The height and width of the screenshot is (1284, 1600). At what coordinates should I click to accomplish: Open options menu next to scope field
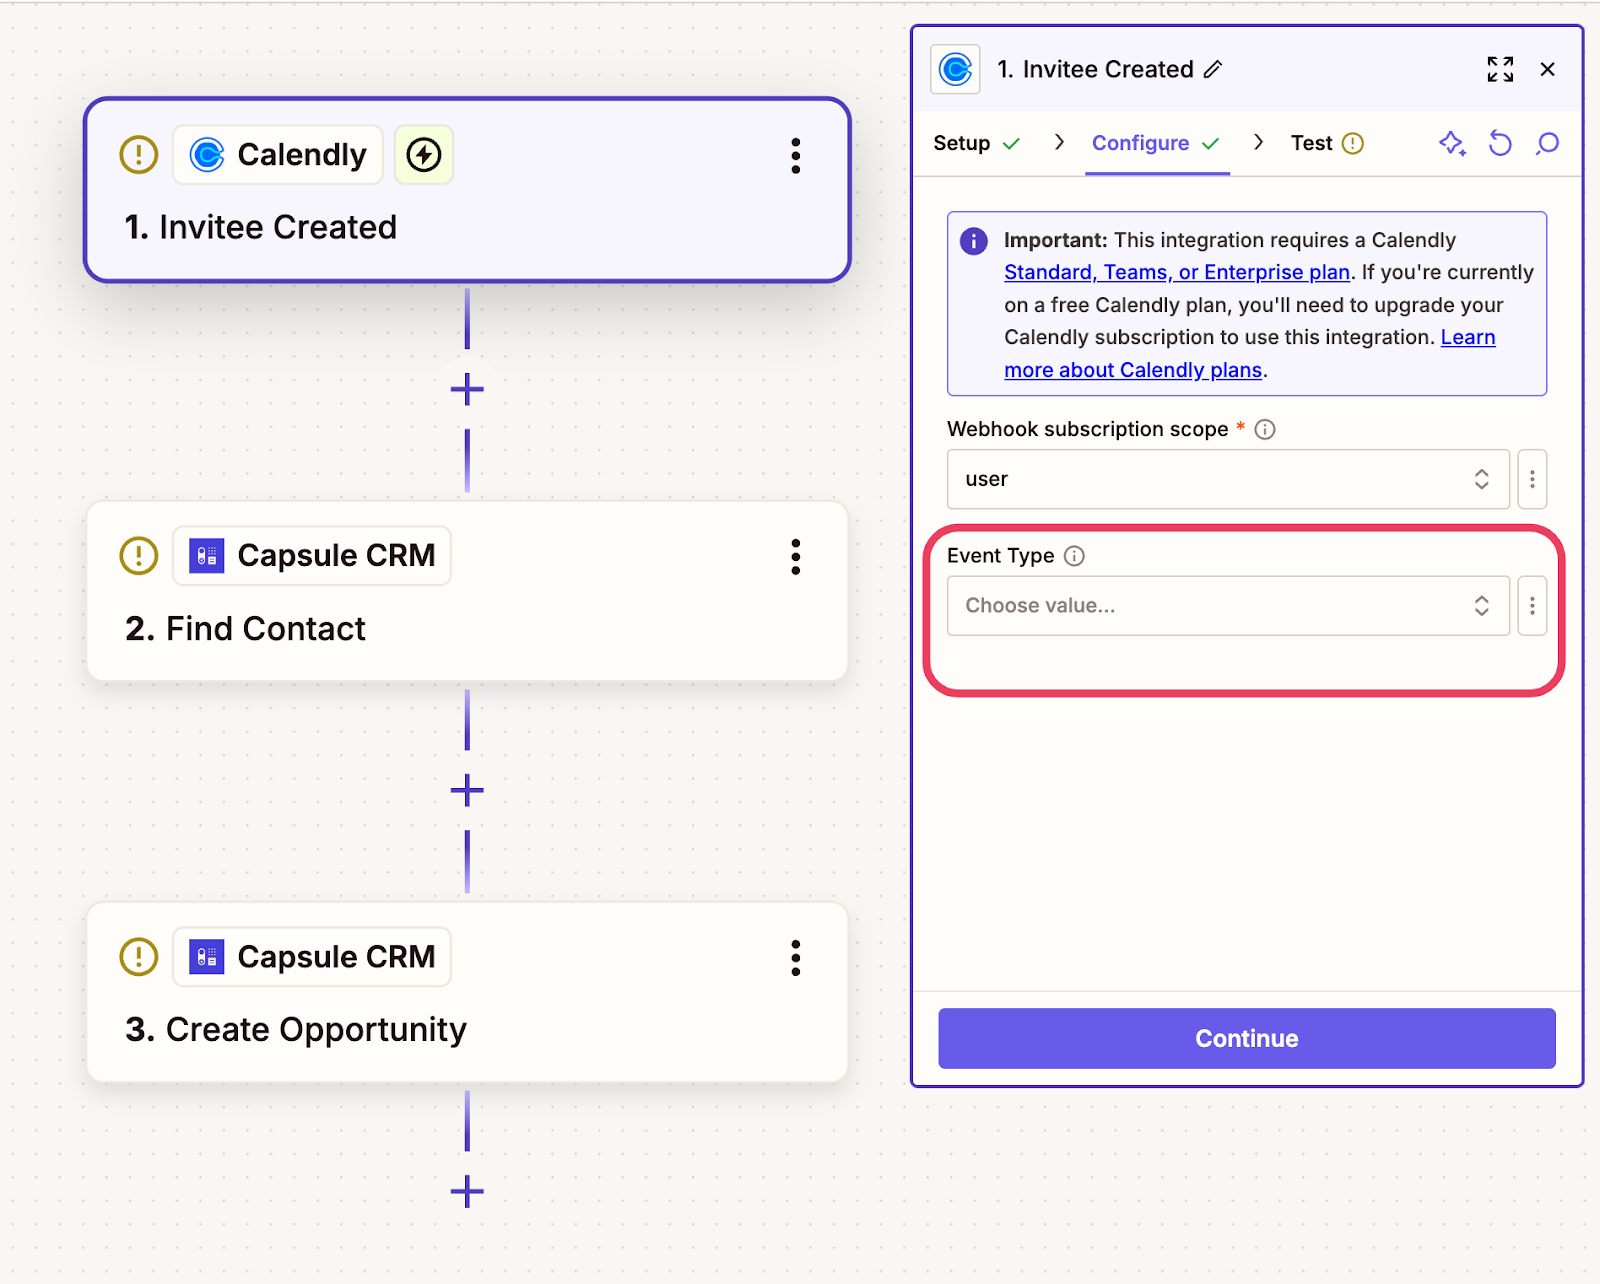pos(1532,479)
